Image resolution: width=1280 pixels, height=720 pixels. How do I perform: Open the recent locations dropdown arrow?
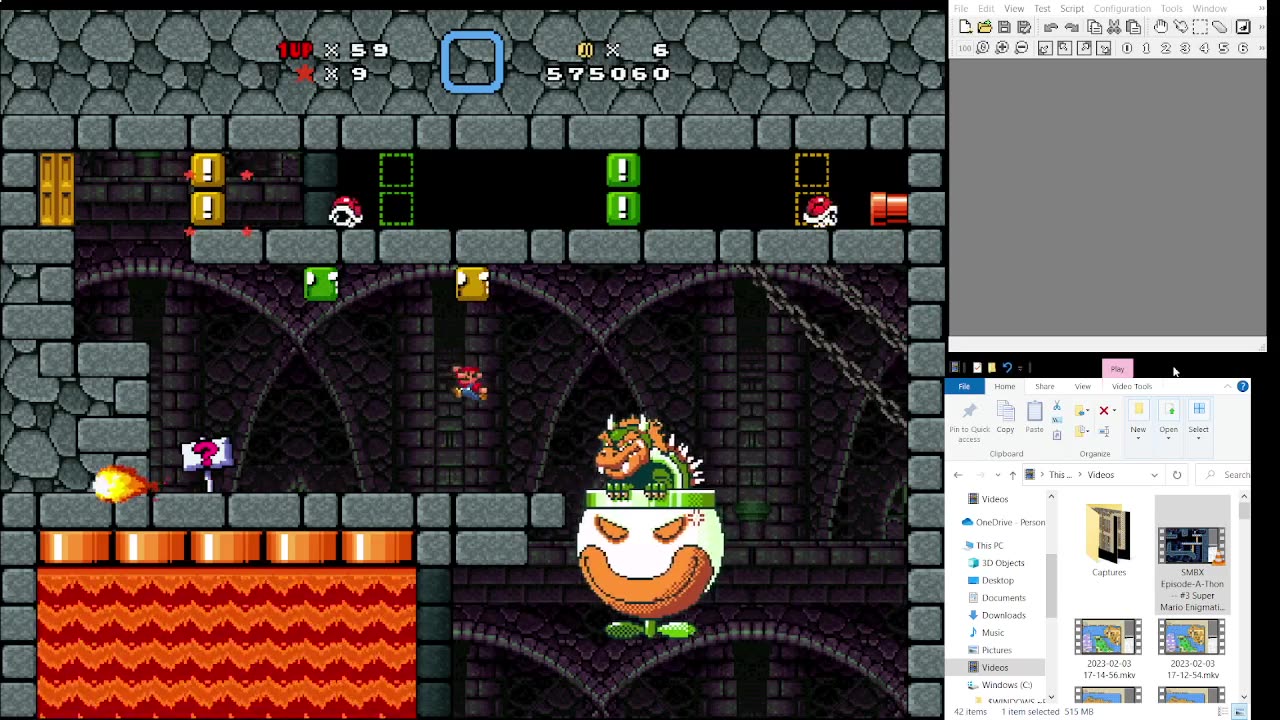[x=998, y=475]
